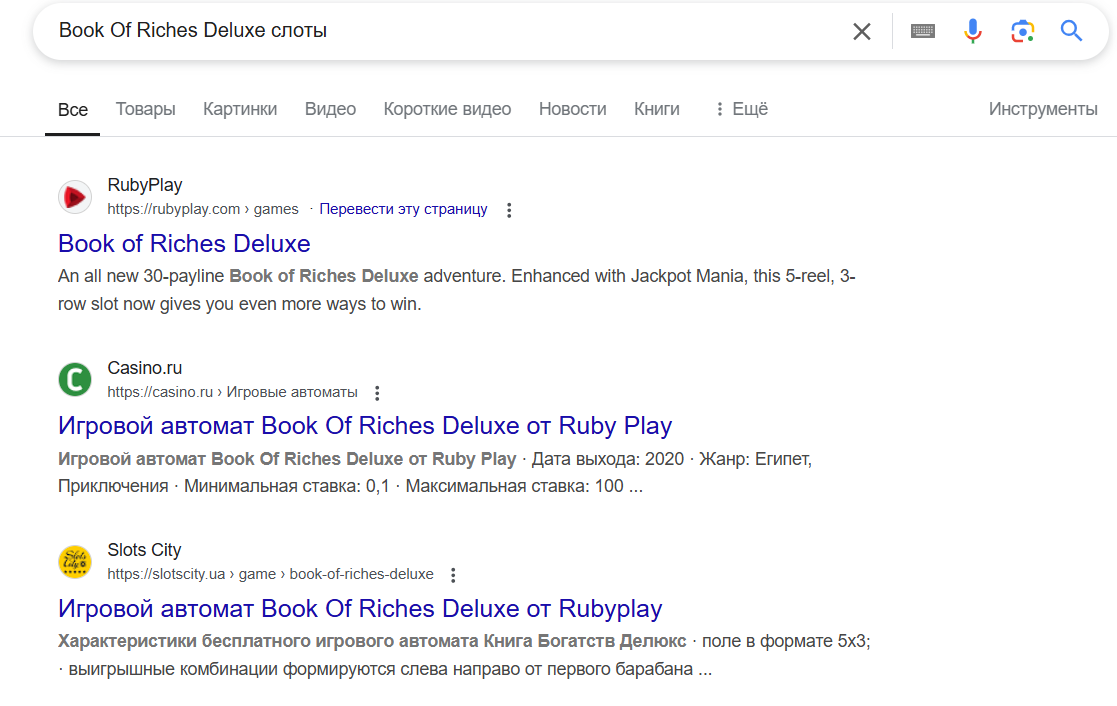This screenshot has width=1117, height=706.
Task: Select the Все tab
Action: pyautogui.click(x=73, y=110)
